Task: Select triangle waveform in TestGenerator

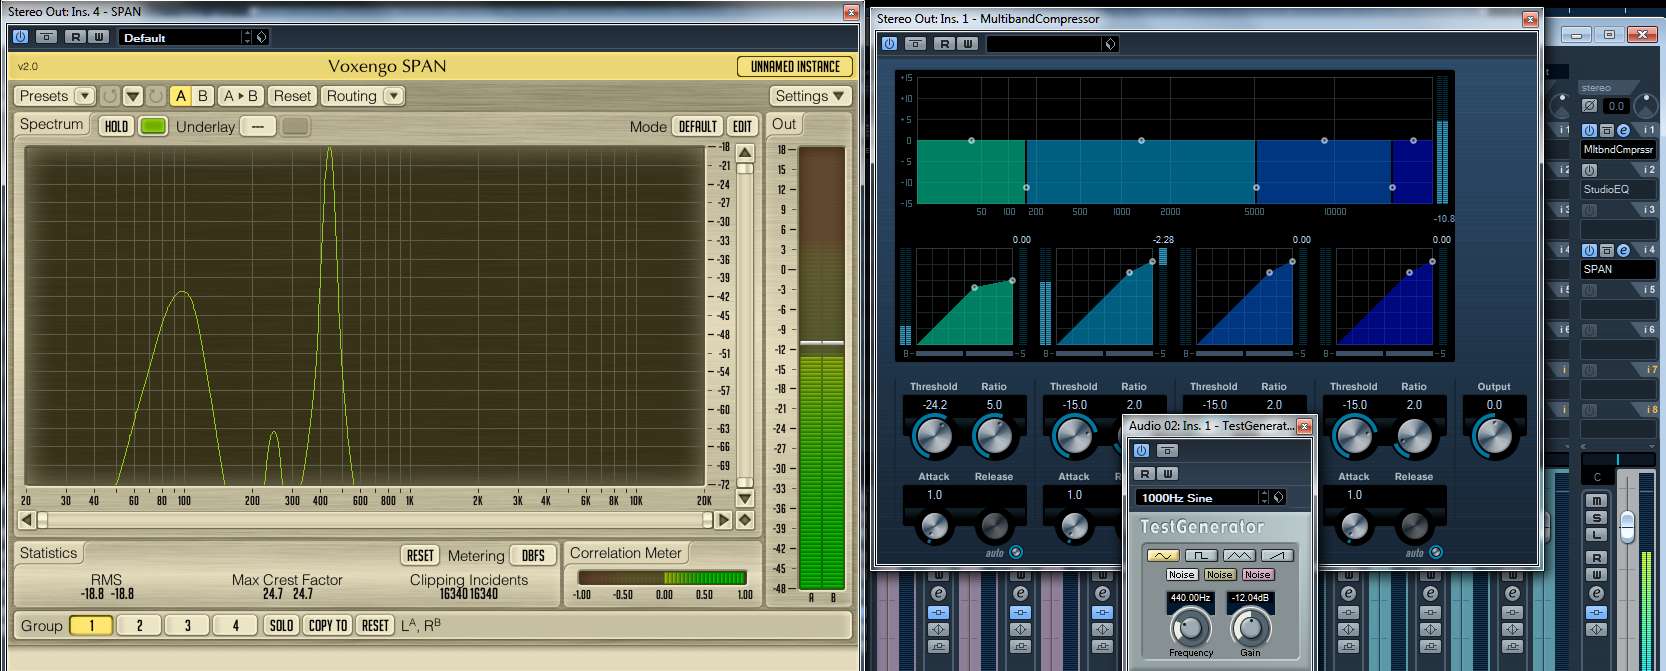Action: click(x=1238, y=555)
